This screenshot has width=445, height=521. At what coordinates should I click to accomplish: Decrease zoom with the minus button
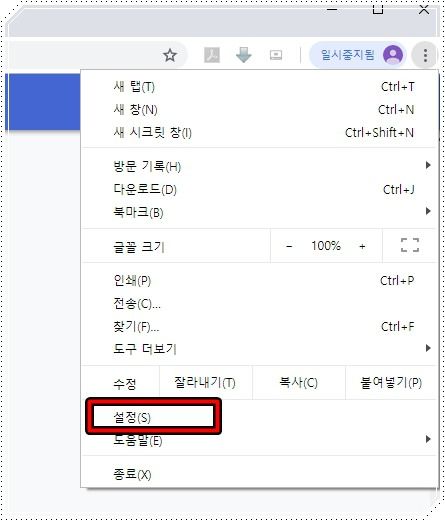coord(289,246)
